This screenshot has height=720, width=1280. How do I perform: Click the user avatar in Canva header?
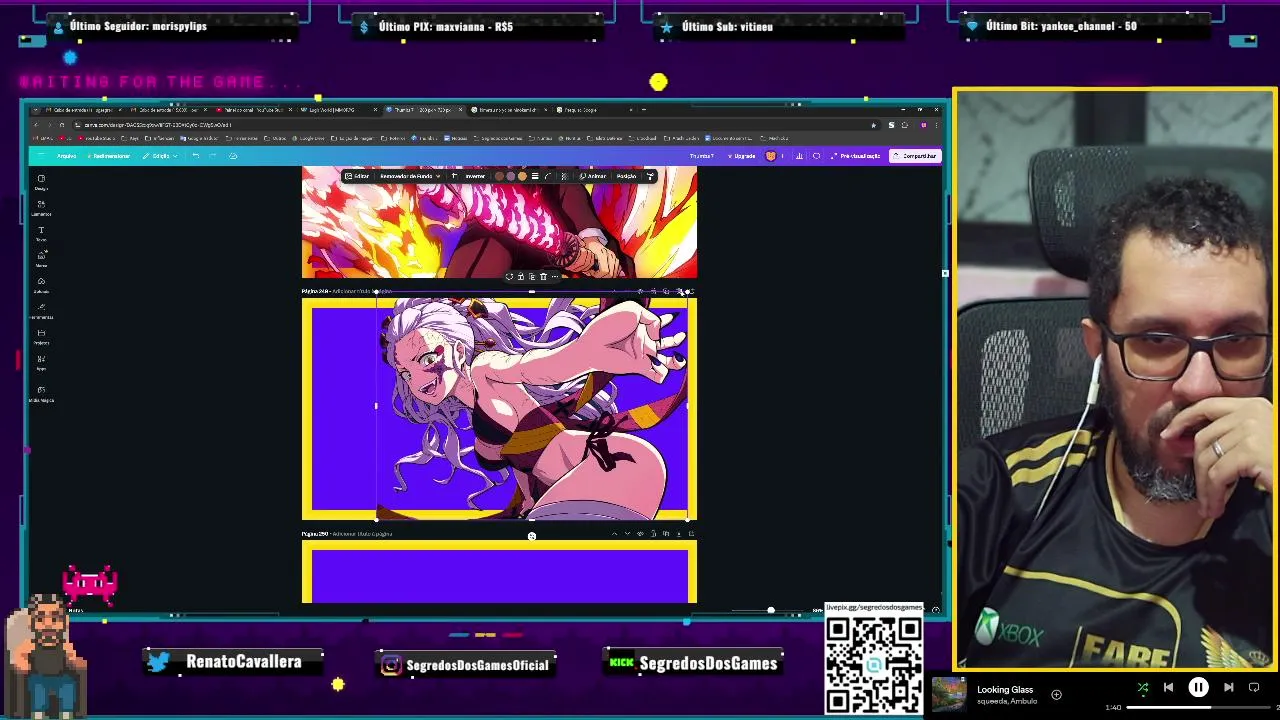[x=771, y=156]
